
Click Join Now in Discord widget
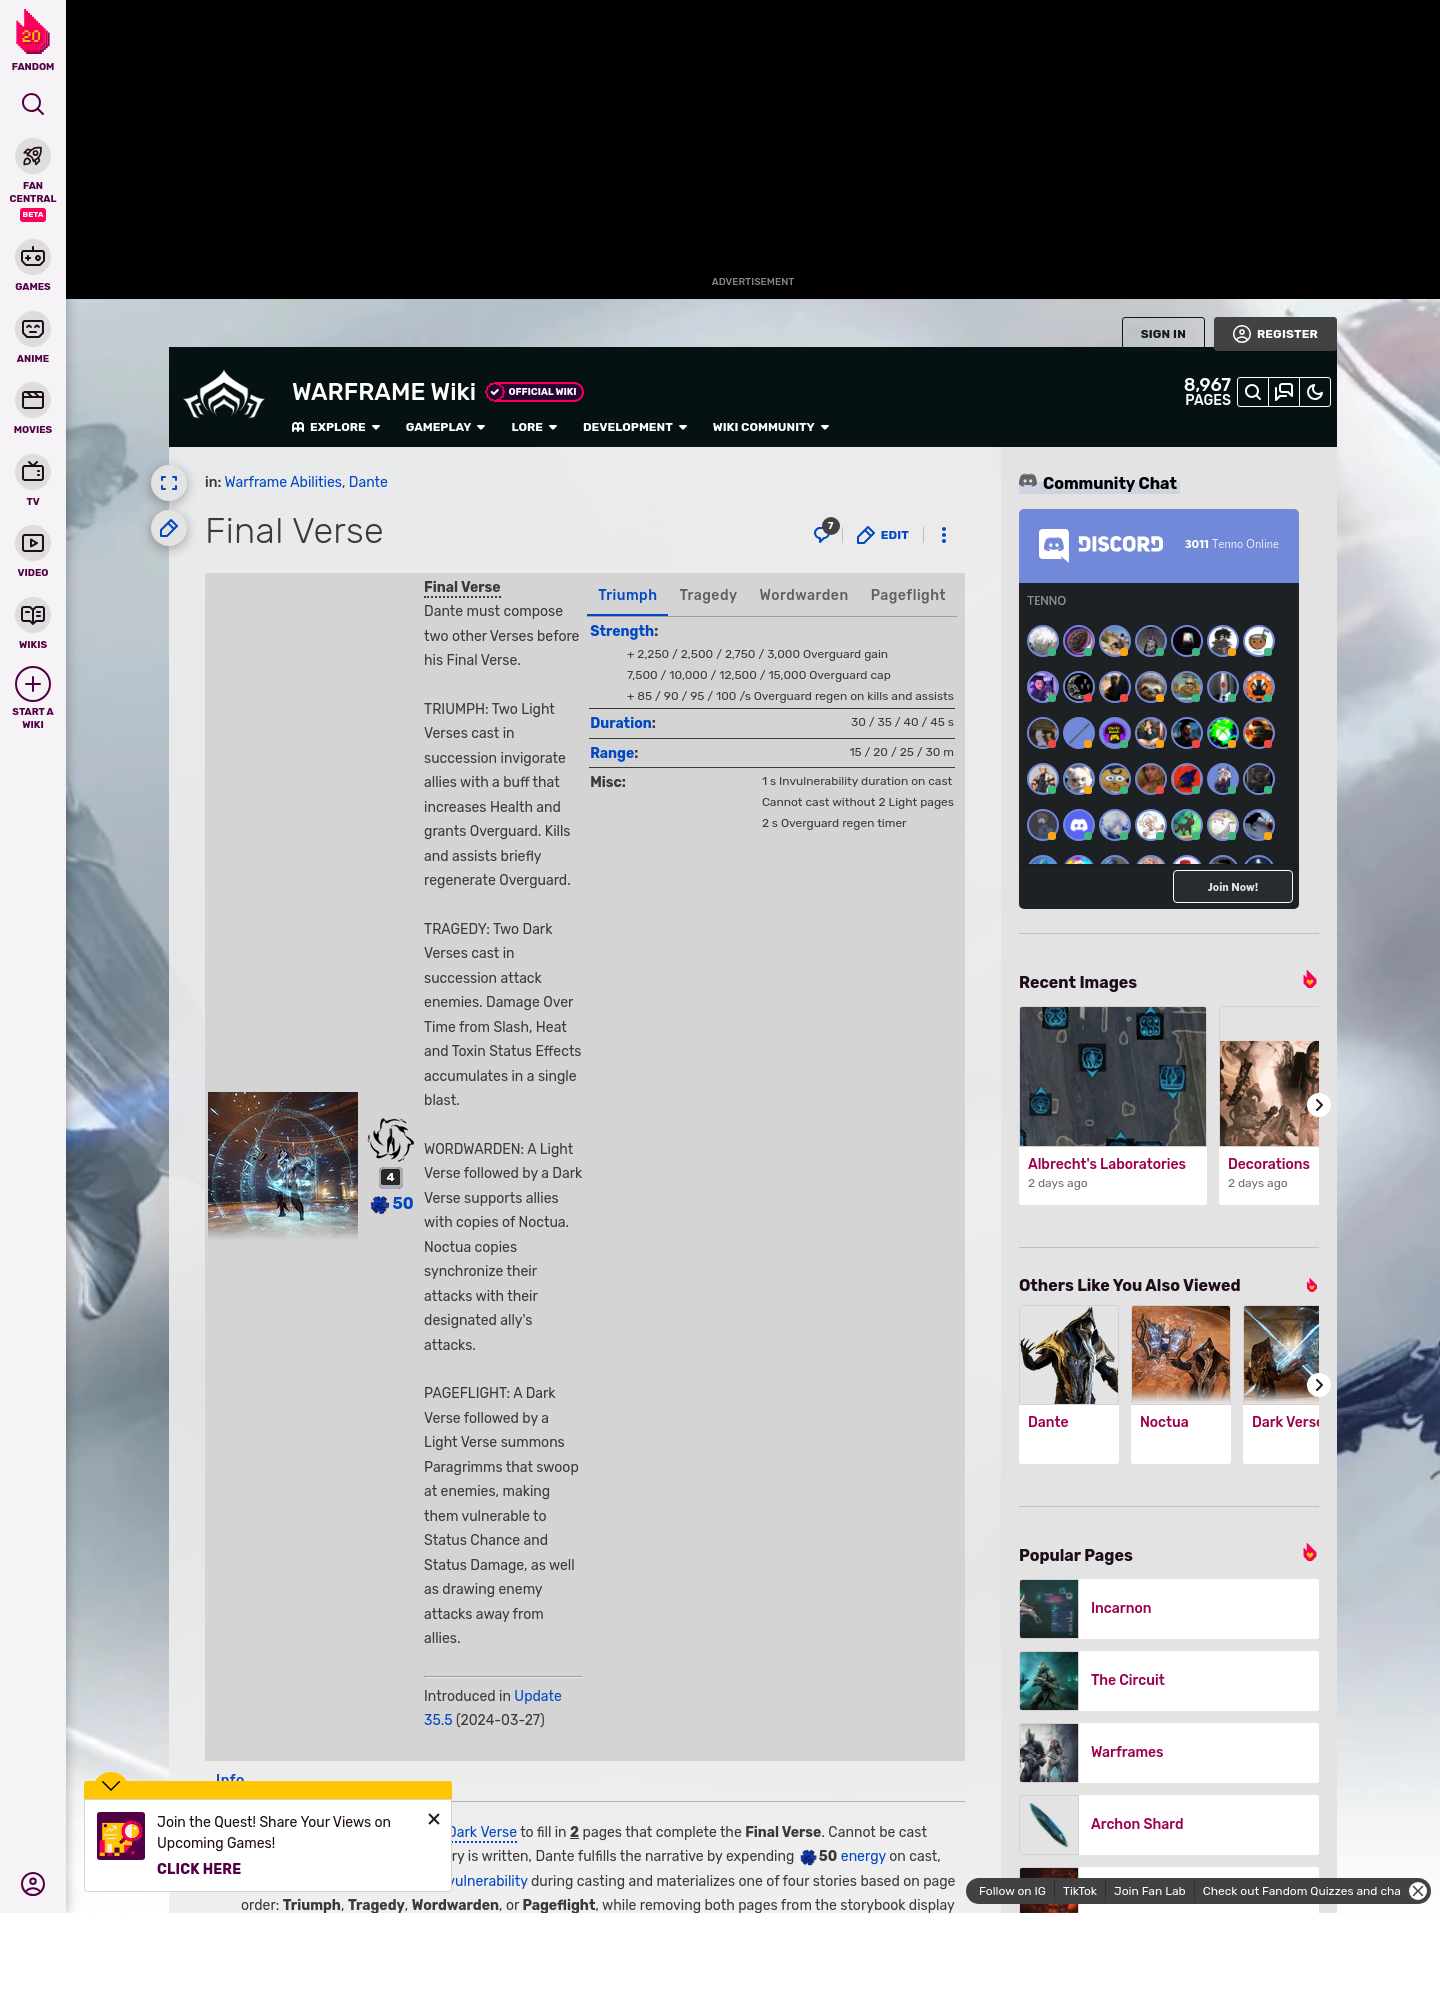coord(1232,887)
